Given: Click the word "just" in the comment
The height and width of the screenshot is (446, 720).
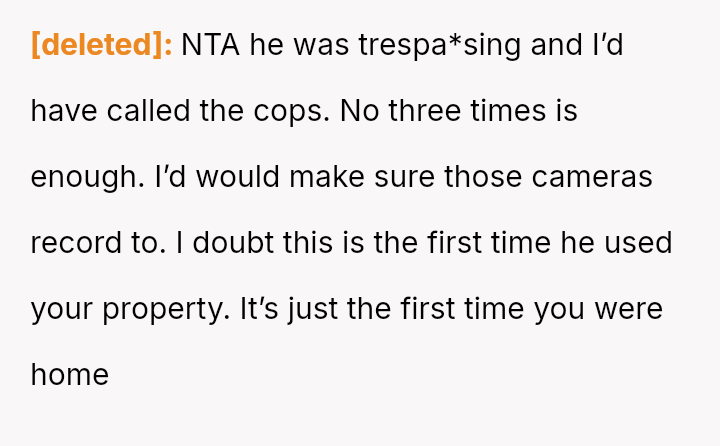Looking at the screenshot, I should tap(313, 309).
